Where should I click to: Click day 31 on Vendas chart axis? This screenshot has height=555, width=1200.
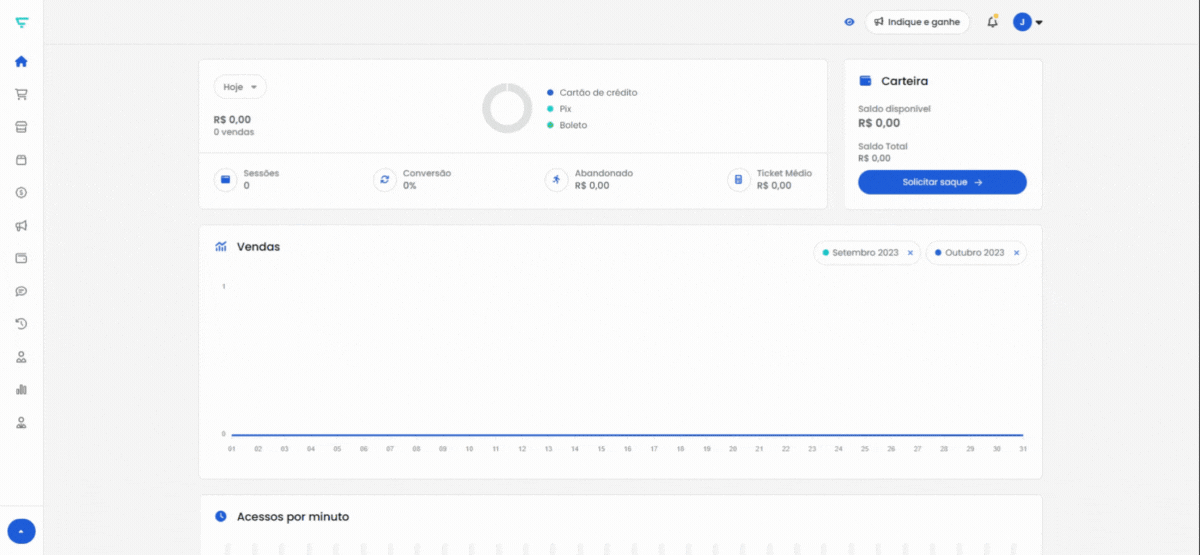pos(1023,449)
